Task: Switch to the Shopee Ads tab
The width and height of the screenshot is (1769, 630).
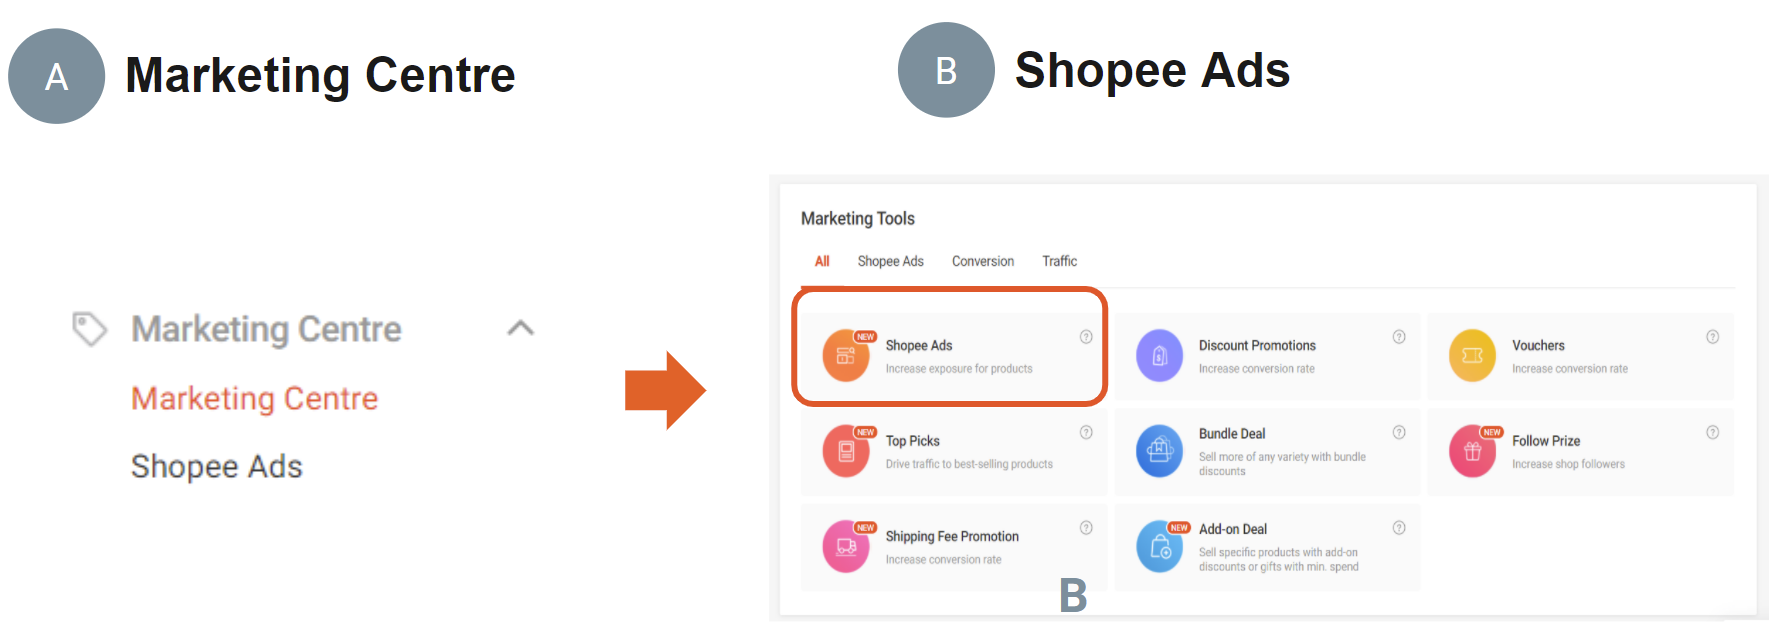Action: tap(890, 261)
